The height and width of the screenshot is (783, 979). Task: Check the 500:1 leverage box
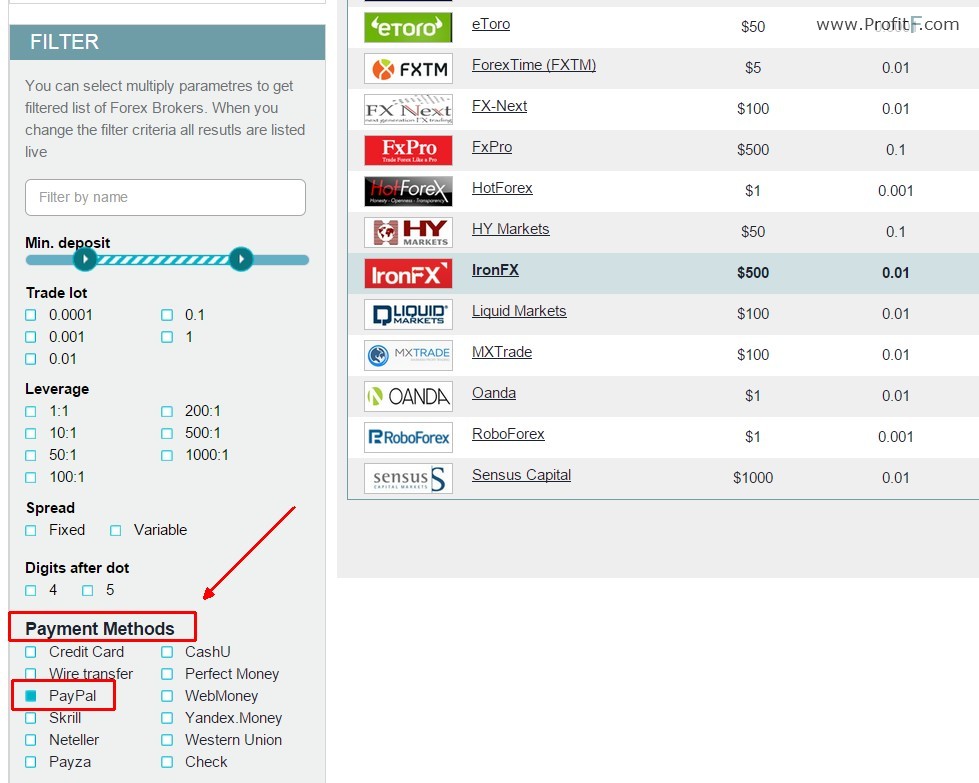[x=167, y=433]
